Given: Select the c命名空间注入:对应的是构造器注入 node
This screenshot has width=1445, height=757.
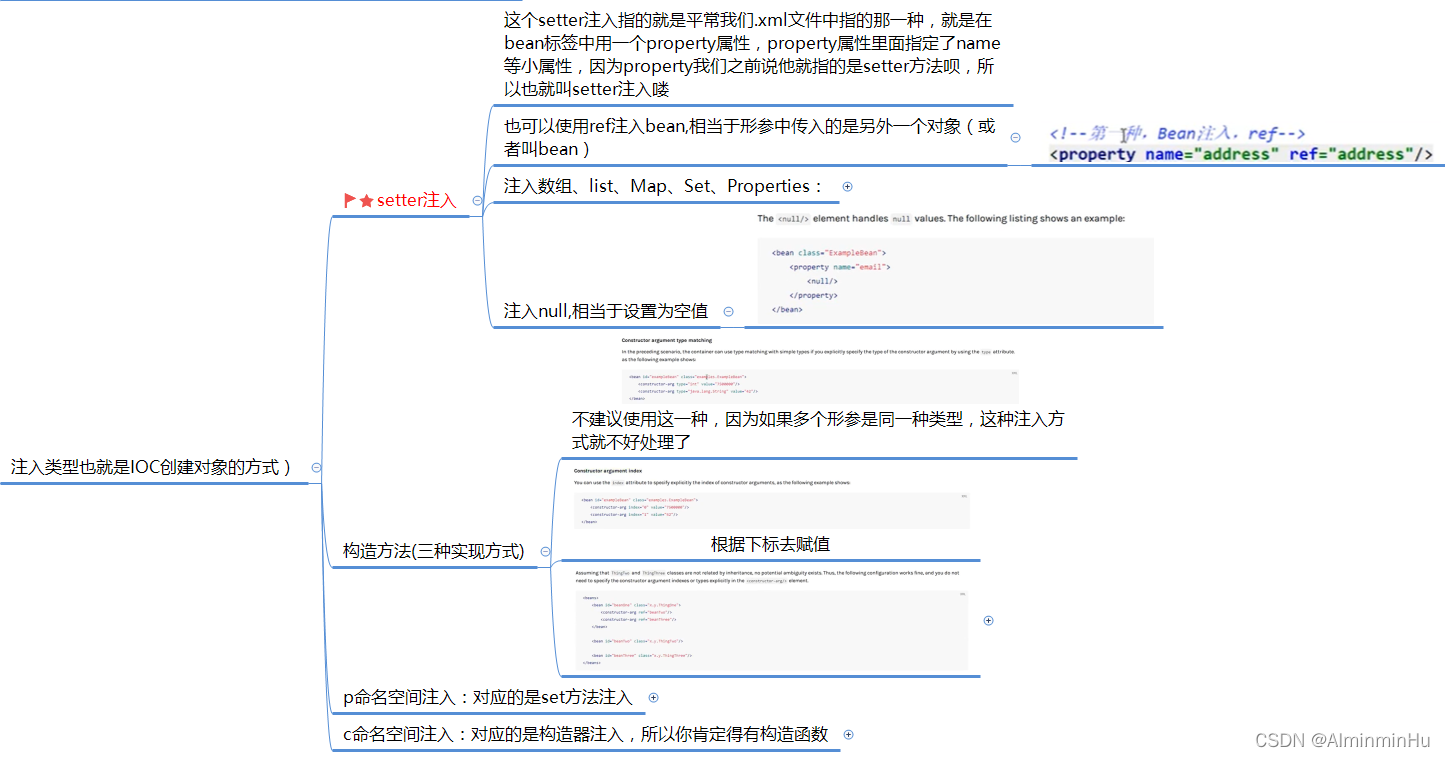Looking at the screenshot, I should pos(586,734).
